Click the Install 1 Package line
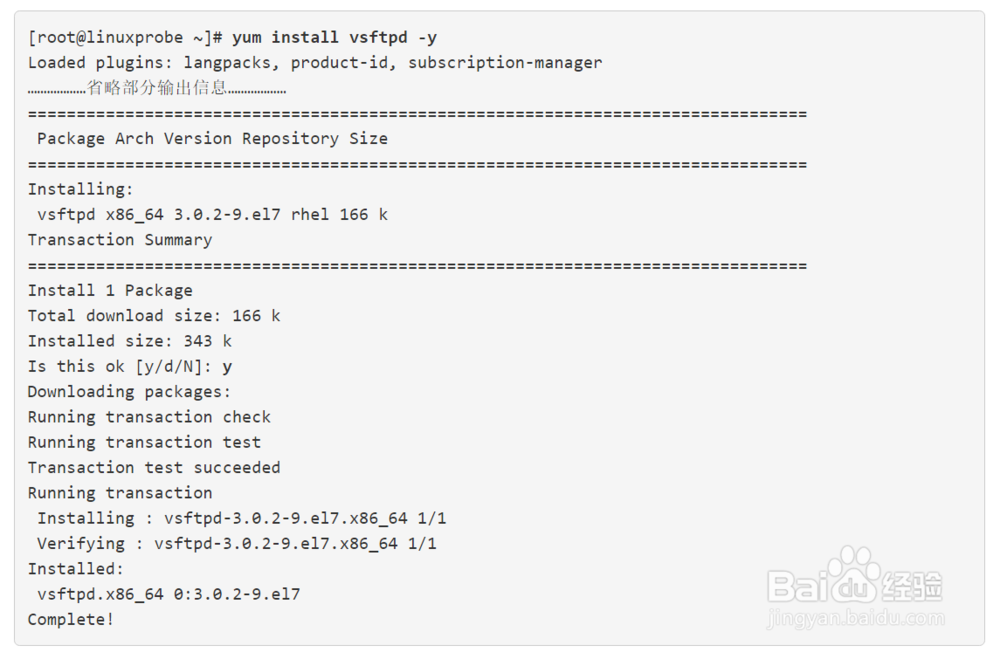1000x652 pixels. [110, 290]
